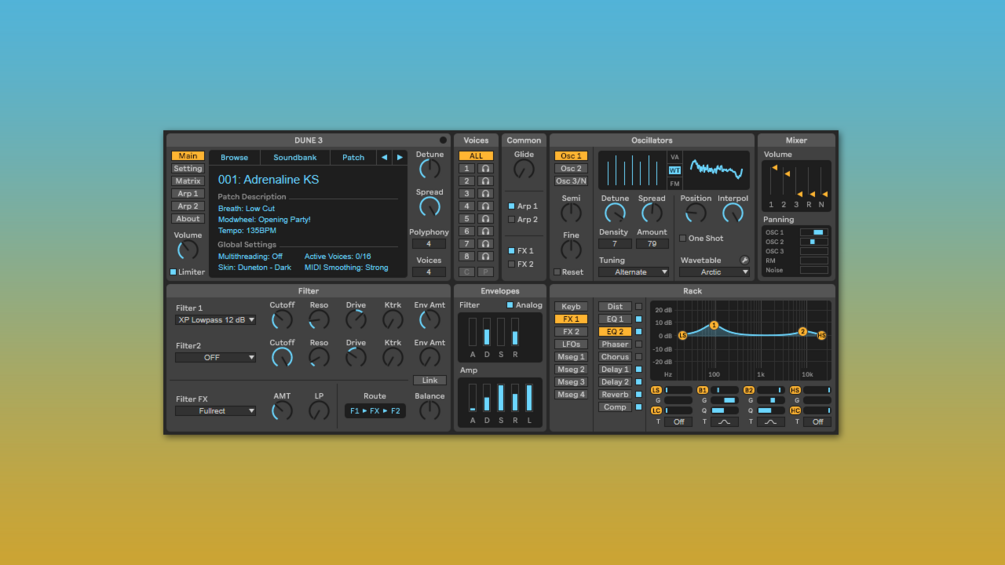Open the Wavetable editor wrench icon
The height and width of the screenshot is (565, 1005).
pyautogui.click(x=744, y=260)
